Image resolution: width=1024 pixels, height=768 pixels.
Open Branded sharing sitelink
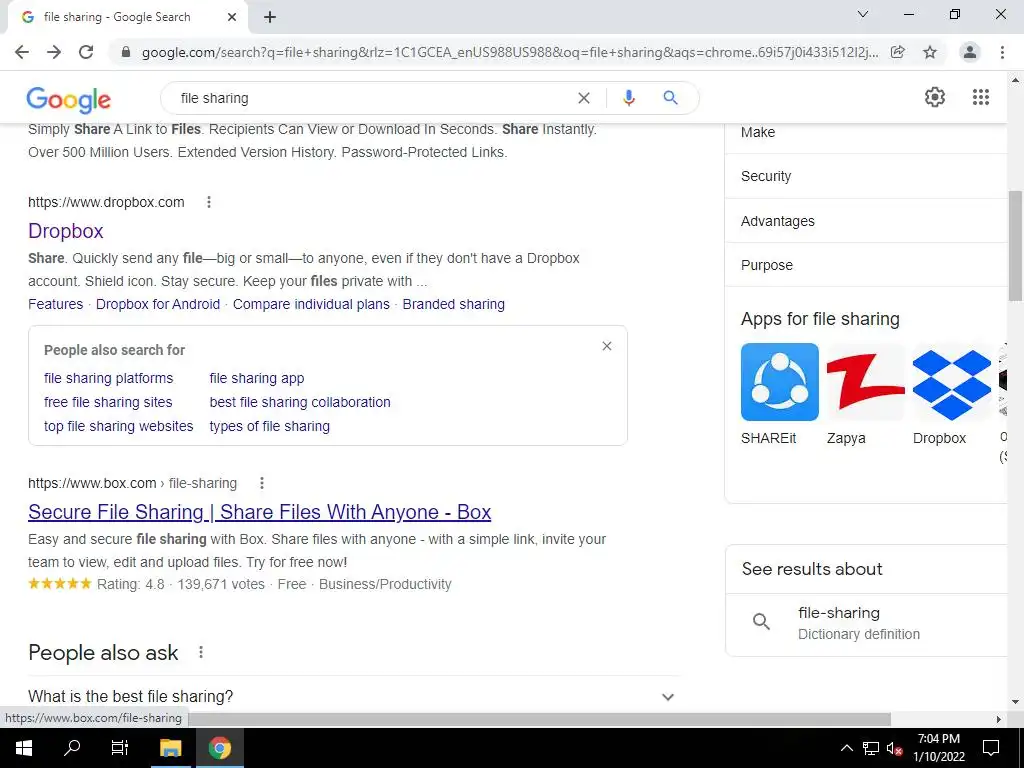453,304
